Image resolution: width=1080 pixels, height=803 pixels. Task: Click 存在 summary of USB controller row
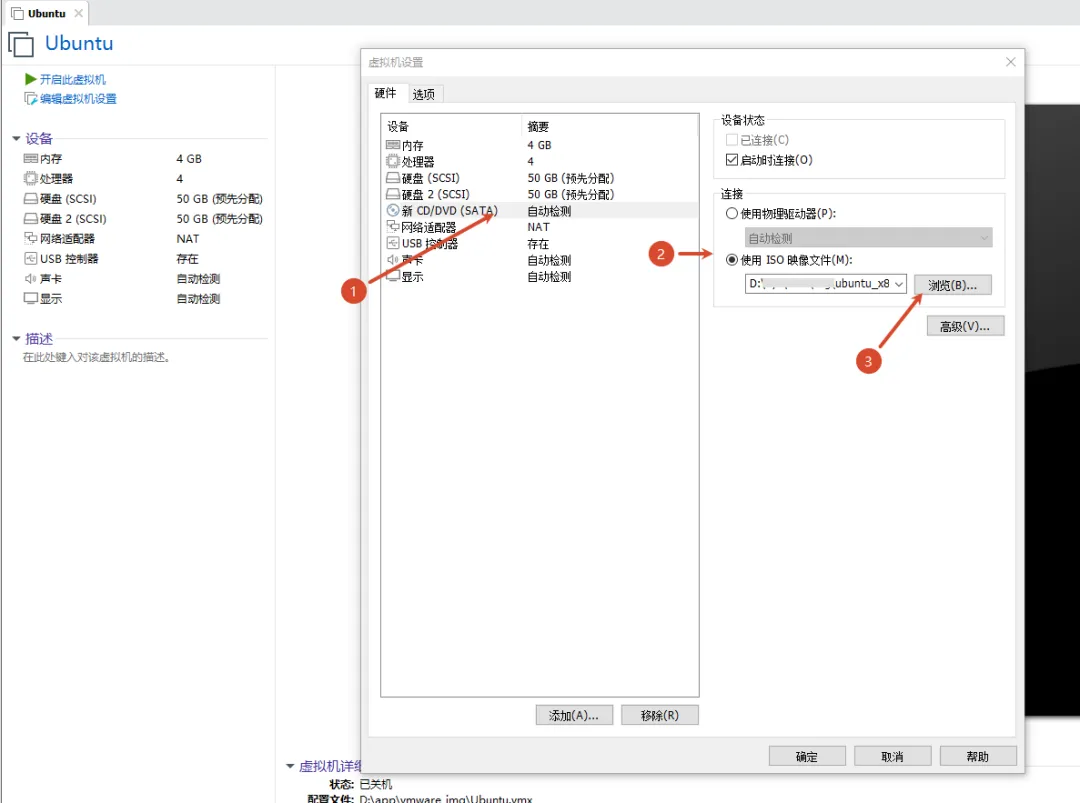tap(538, 244)
